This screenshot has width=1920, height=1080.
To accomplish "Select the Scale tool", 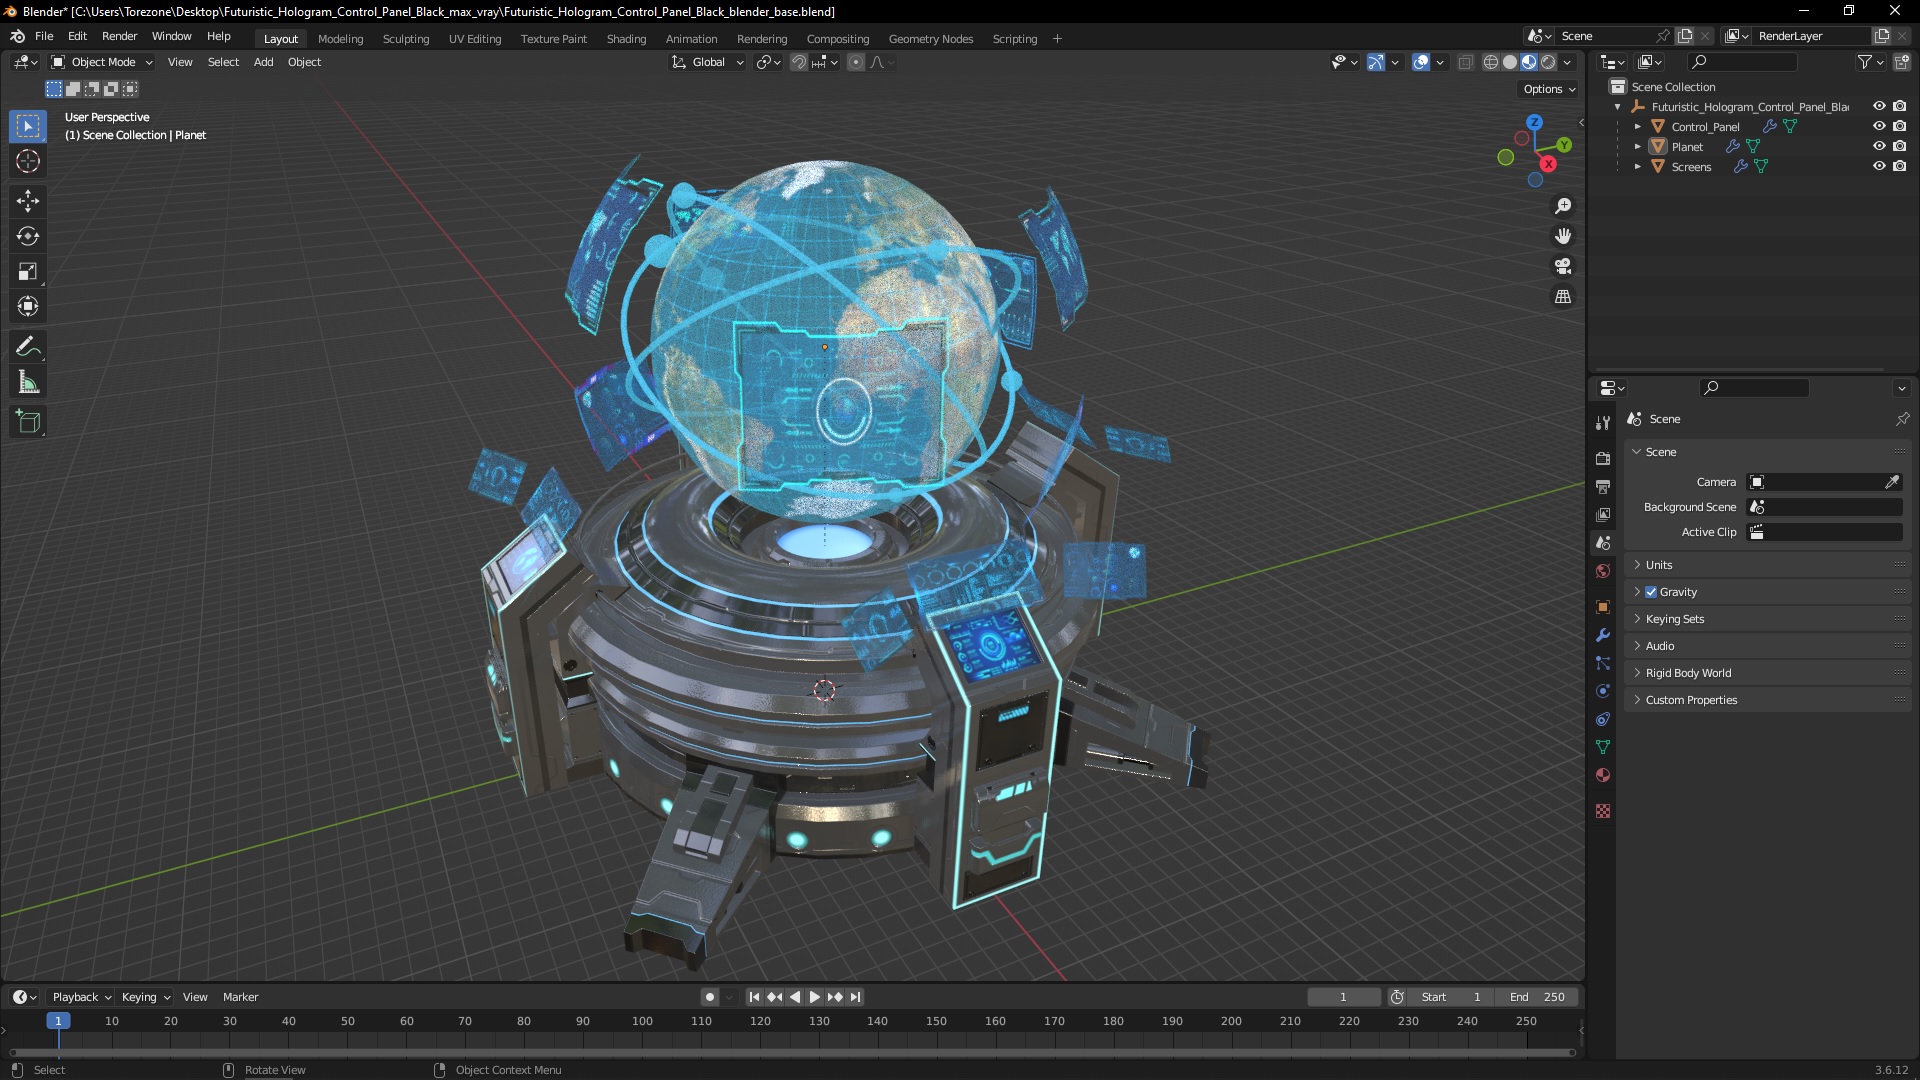I will 28,271.
